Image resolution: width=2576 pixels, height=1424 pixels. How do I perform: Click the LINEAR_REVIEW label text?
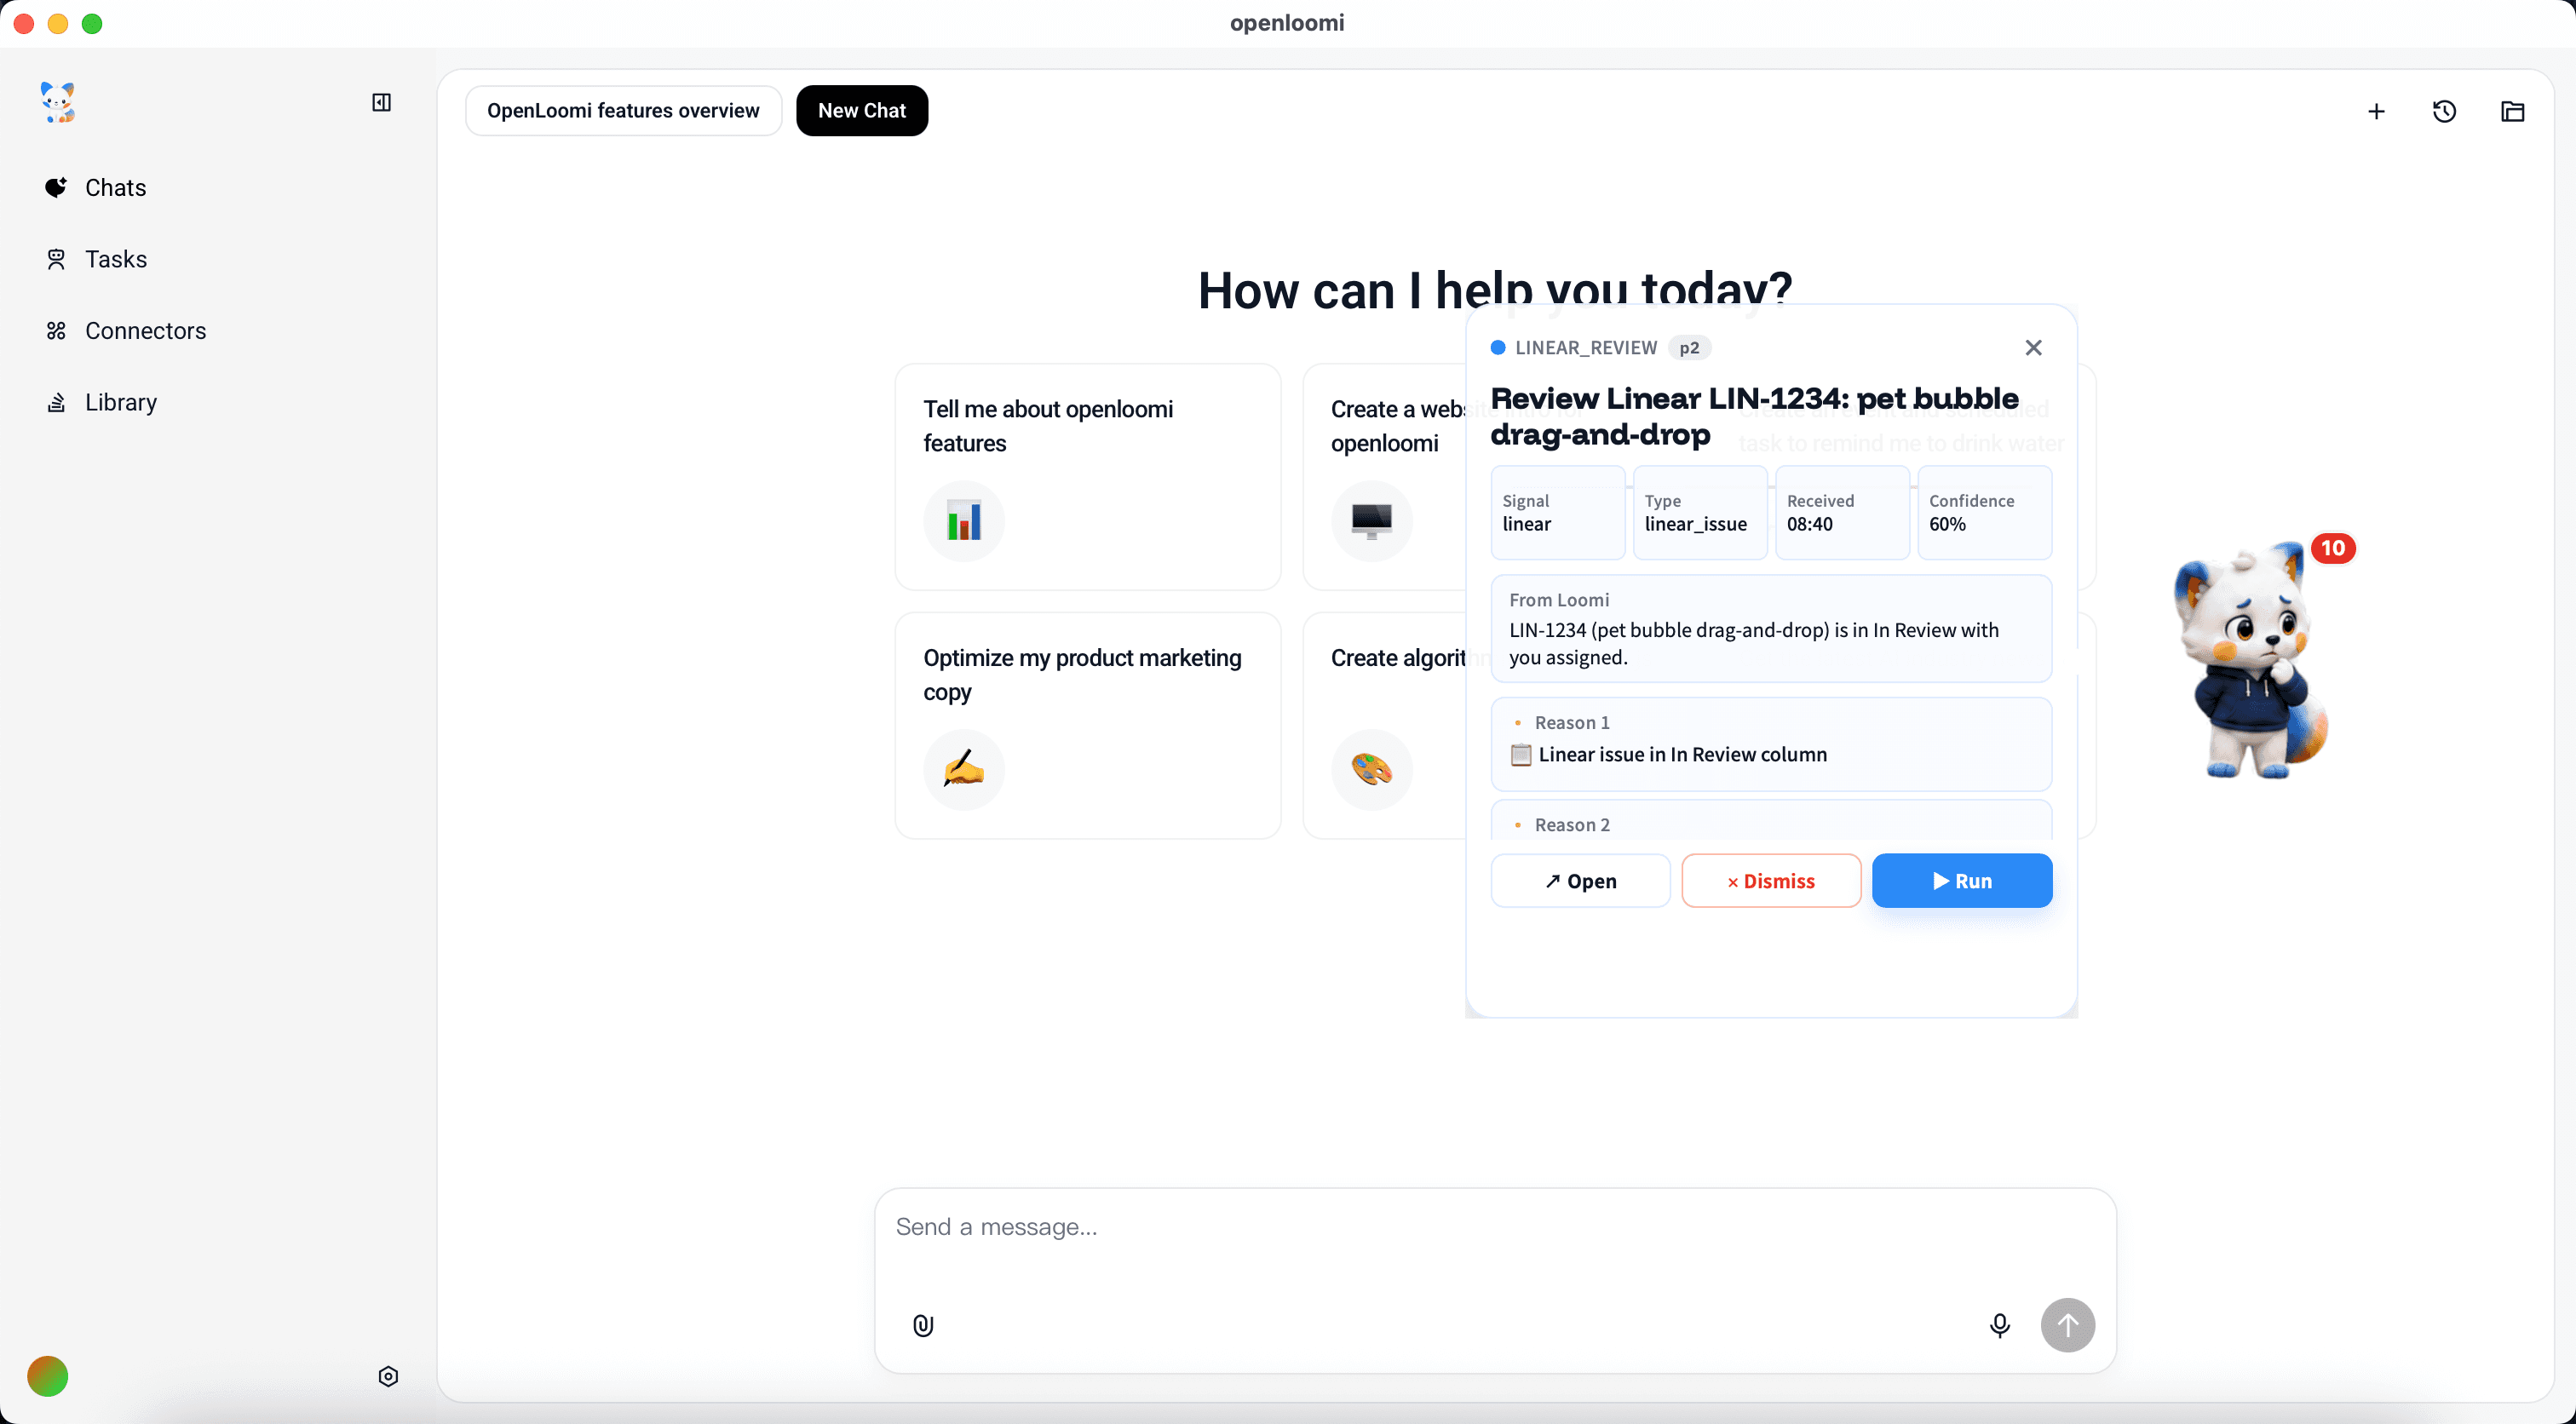tap(1586, 347)
